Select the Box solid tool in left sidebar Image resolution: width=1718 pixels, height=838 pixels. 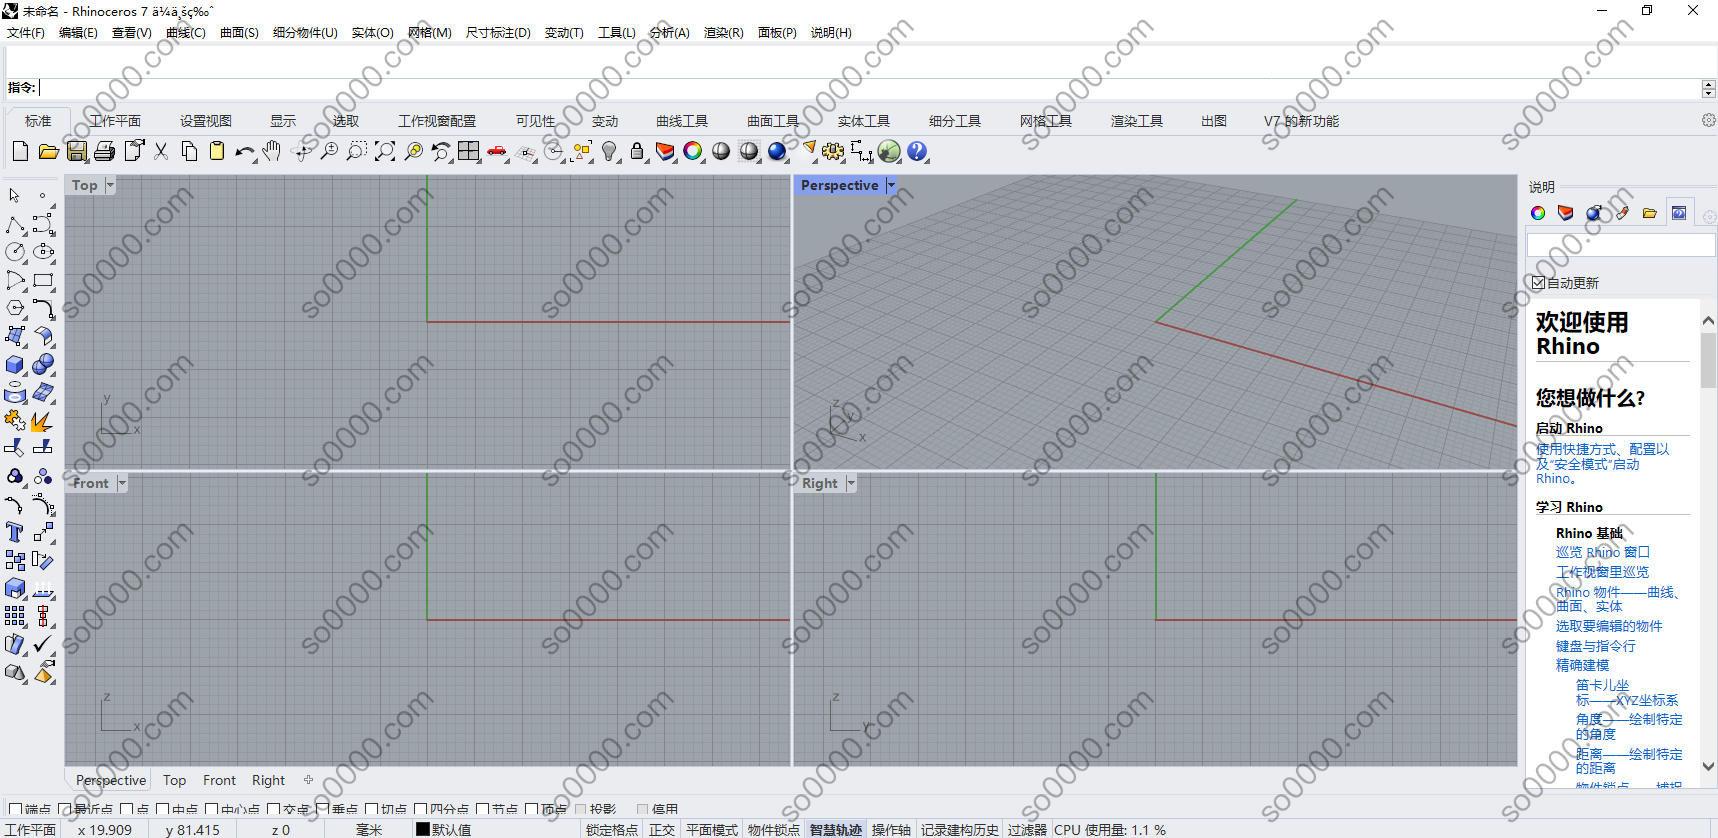click(14, 364)
